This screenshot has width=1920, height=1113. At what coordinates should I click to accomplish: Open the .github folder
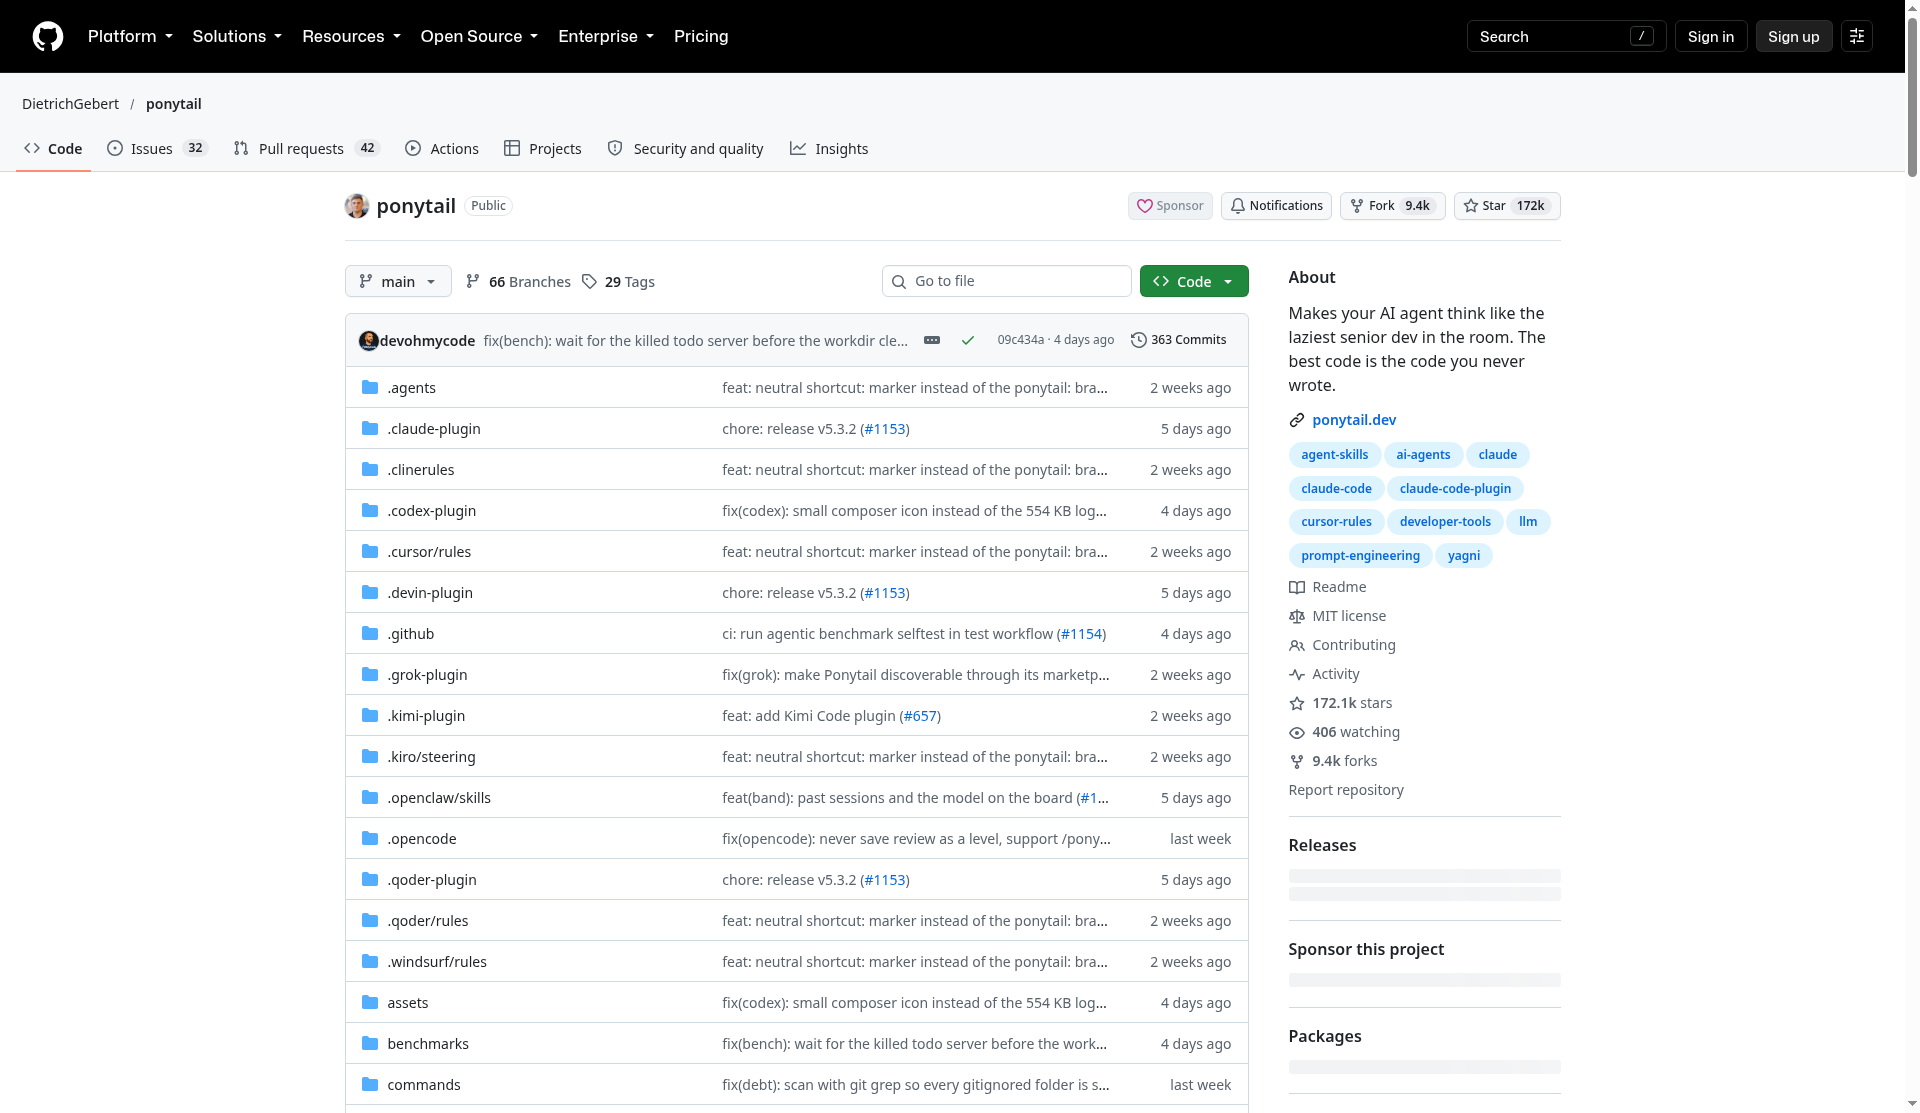[411, 633]
